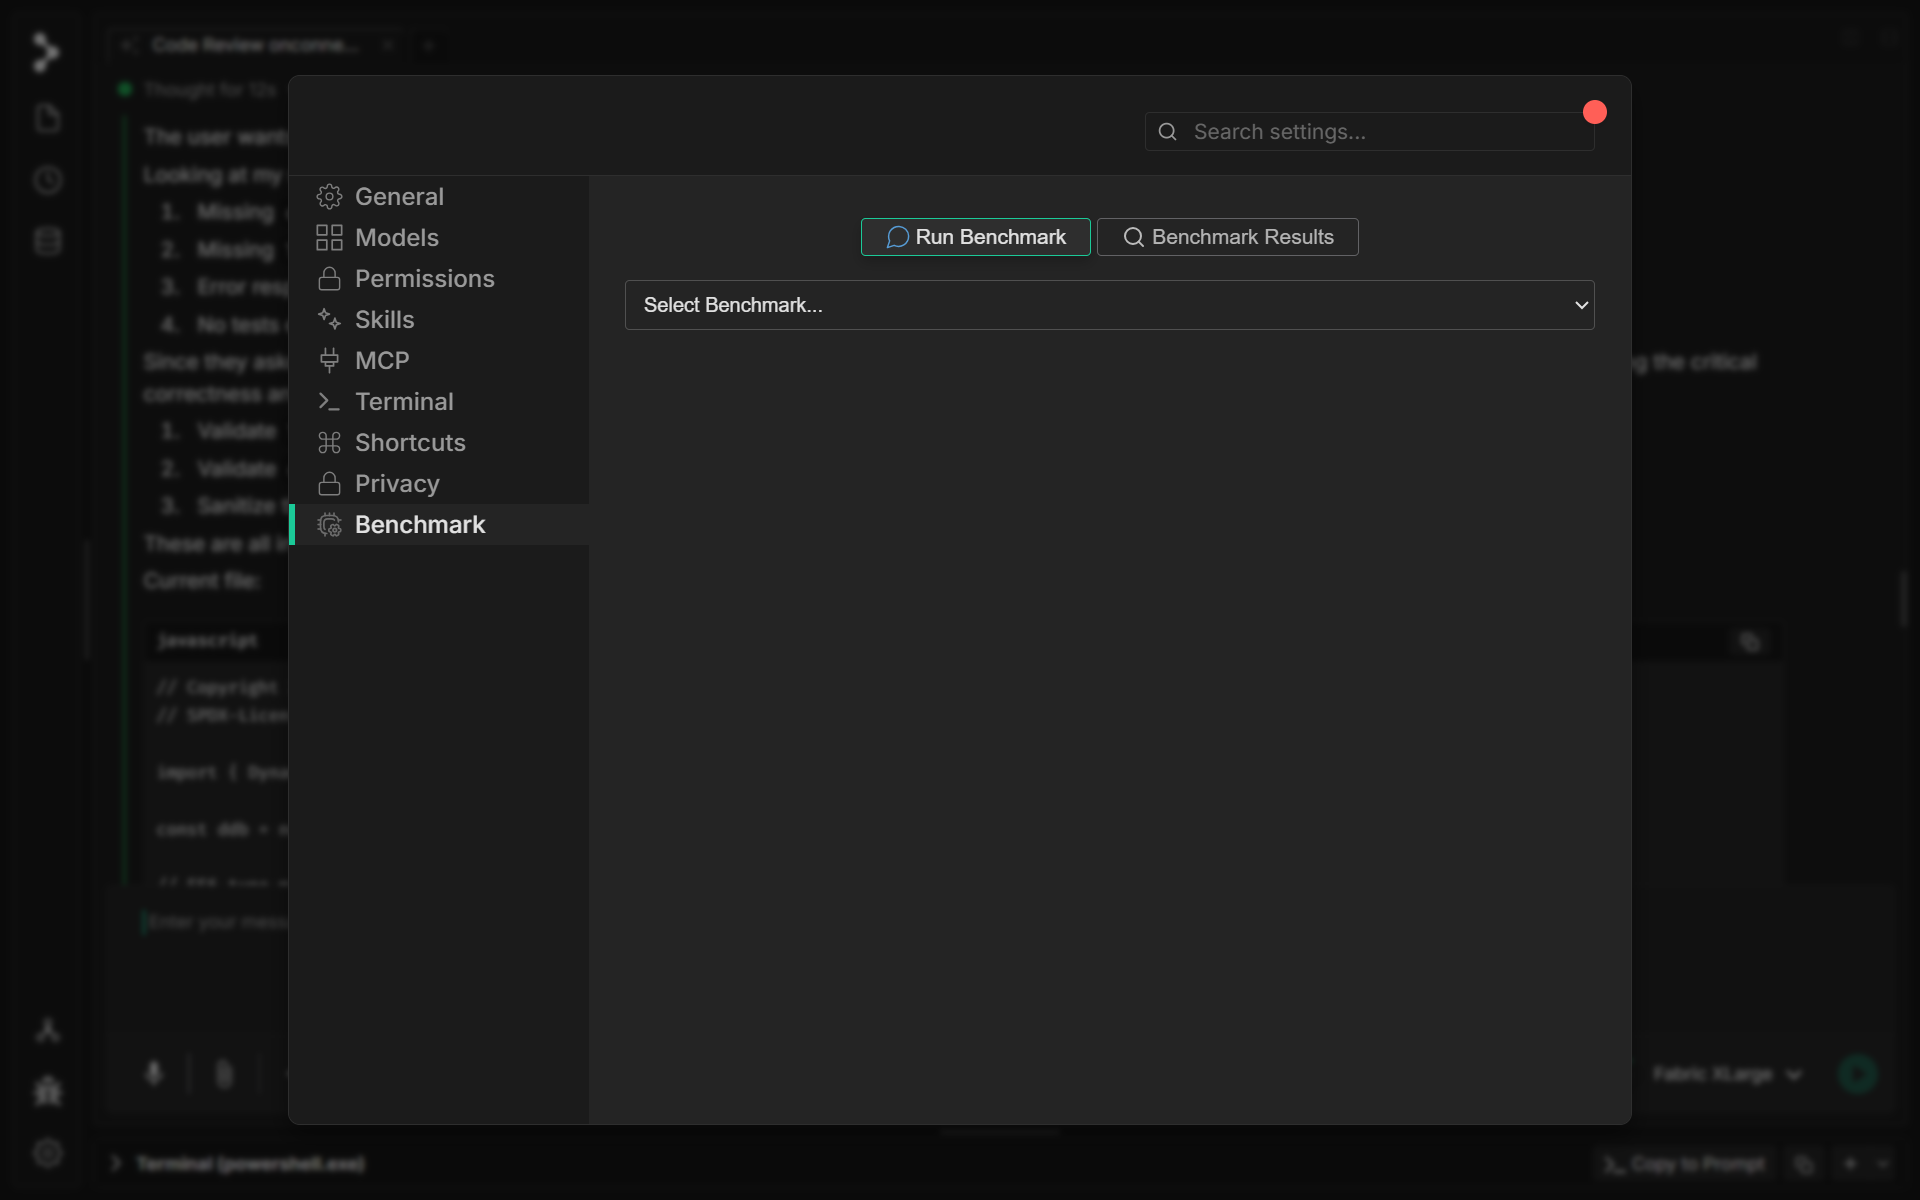Click Copy to Prompt in terminal bar

[1685, 1164]
